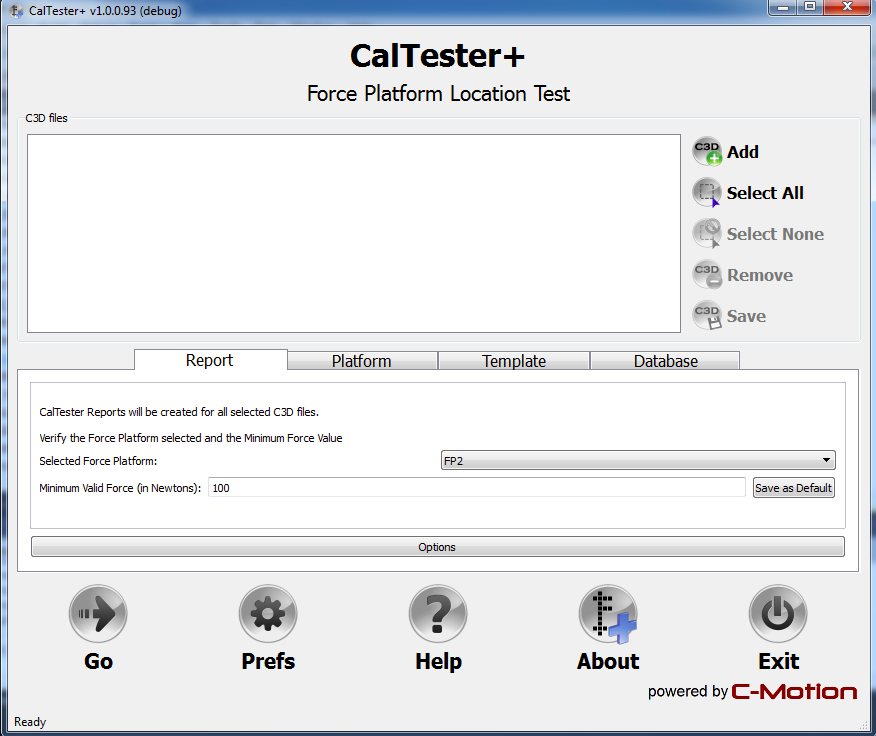The width and height of the screenshot is (876, 736).
Task: Open the Database tab
Action: [x=665, y=361]
